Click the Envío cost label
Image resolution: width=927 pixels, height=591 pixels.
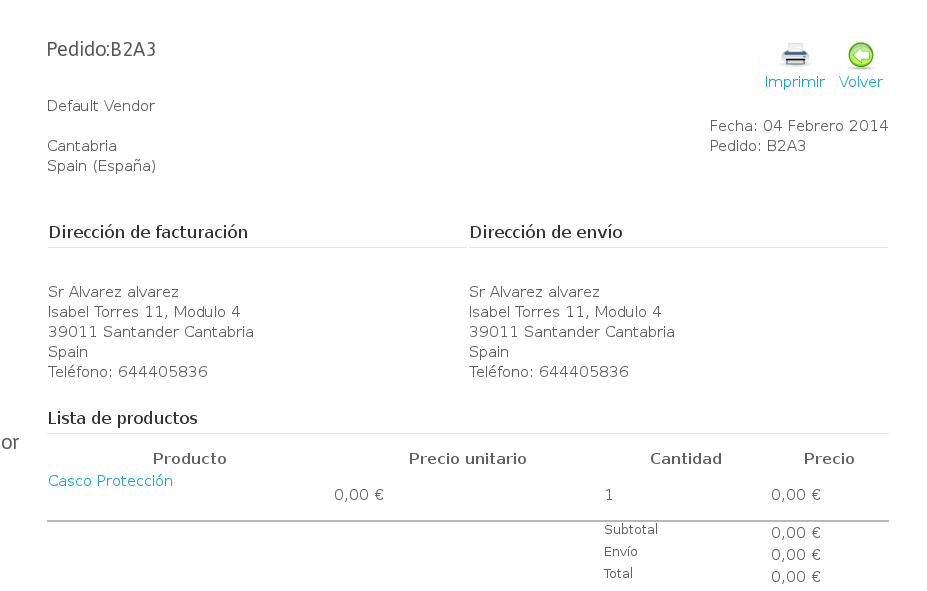(621, 552)
